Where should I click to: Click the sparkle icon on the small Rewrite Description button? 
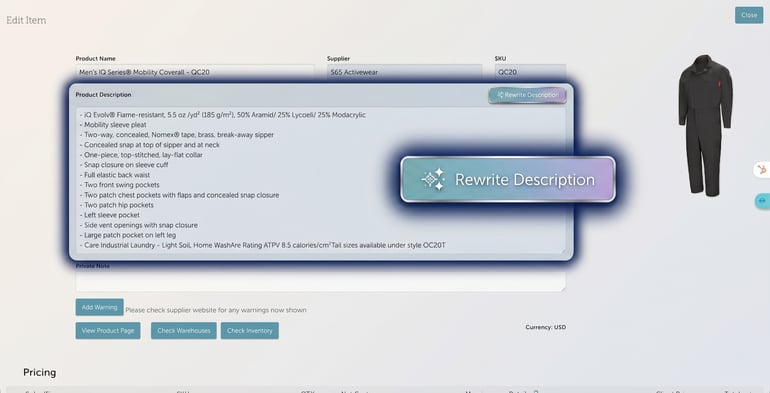[x=500, y=95]
